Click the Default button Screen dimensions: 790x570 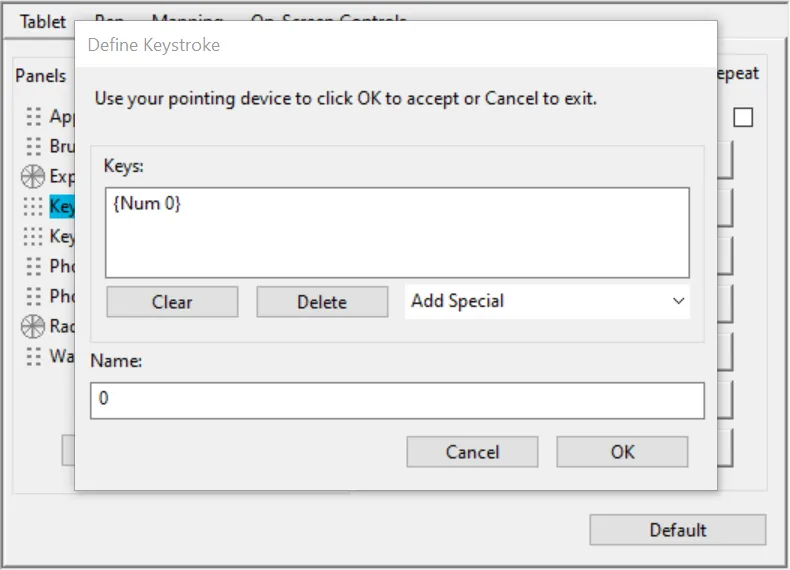coord(677,530)
